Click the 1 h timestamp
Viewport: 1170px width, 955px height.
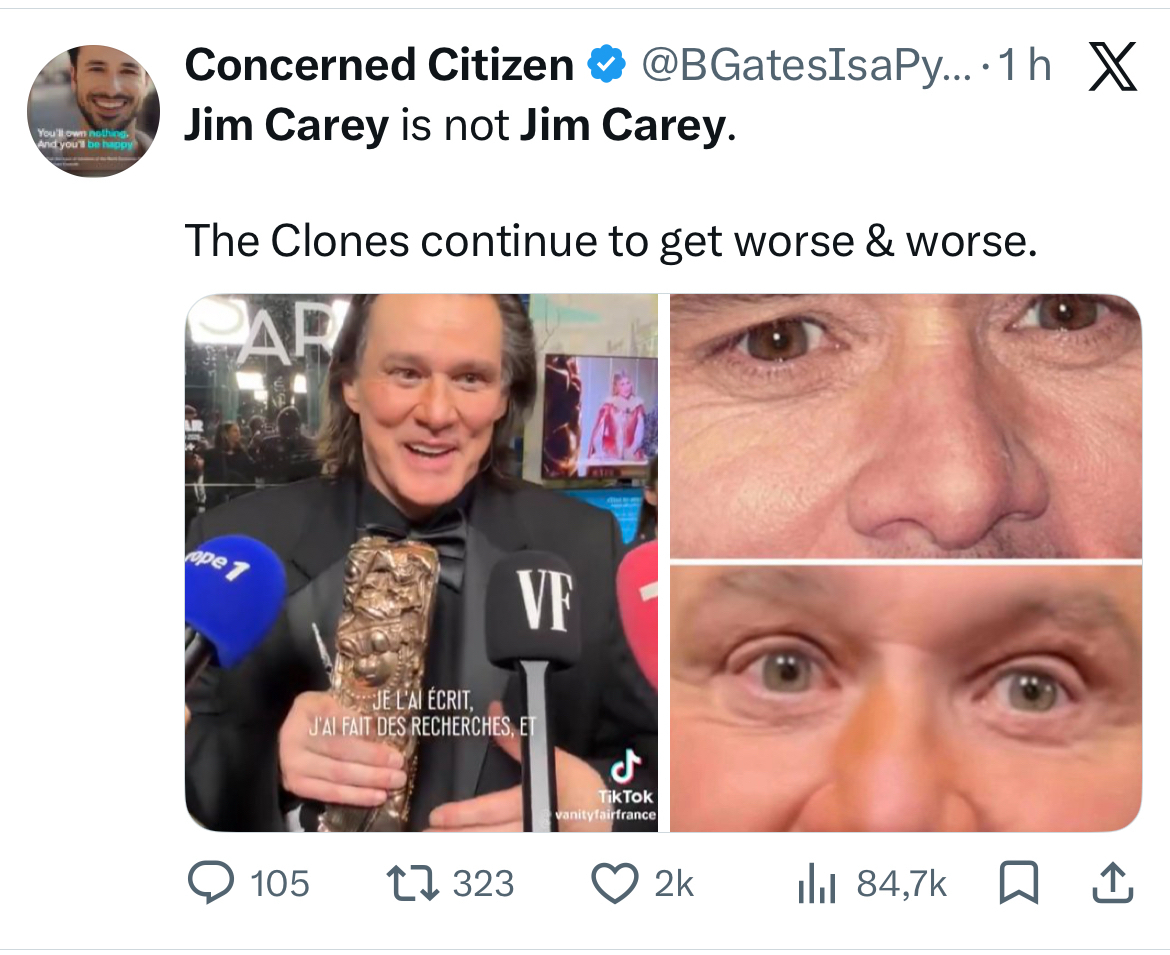point(1025,67)
